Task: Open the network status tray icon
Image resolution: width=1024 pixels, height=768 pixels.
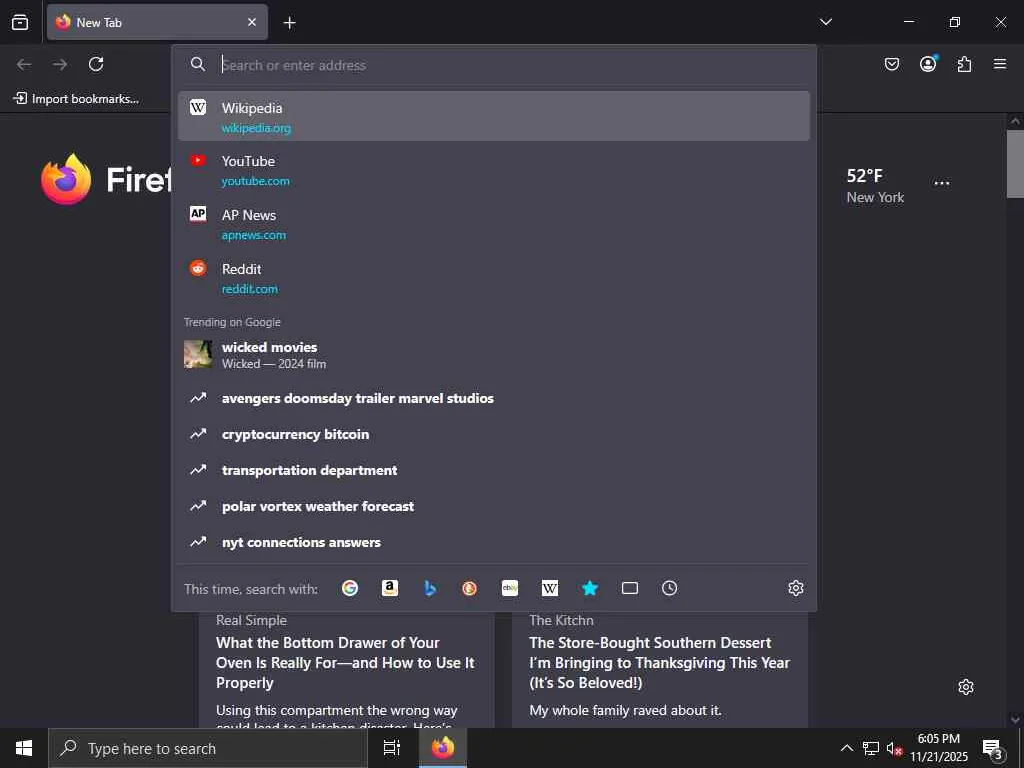Action: pos(871,748)
